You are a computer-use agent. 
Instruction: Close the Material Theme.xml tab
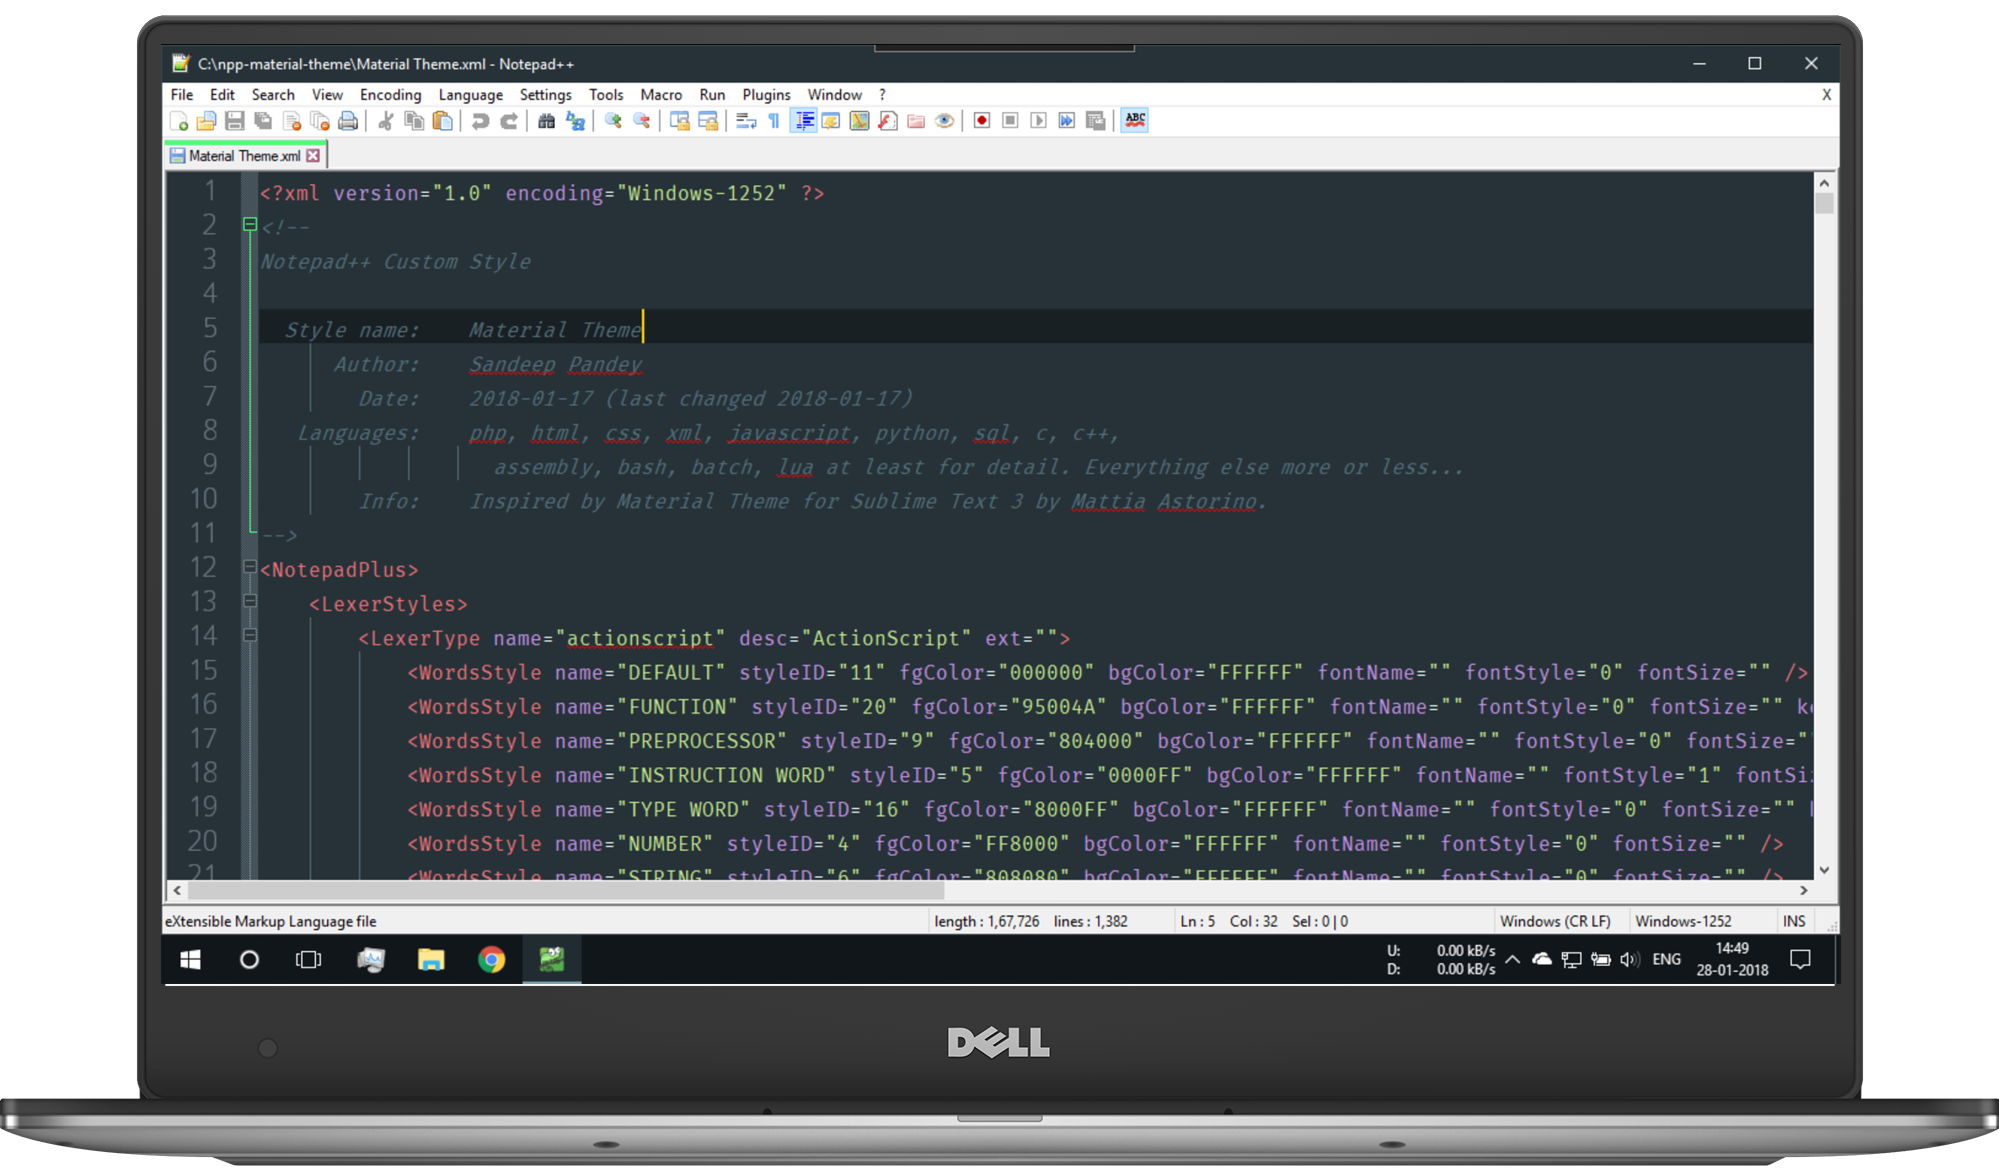(x=314, y=155)
